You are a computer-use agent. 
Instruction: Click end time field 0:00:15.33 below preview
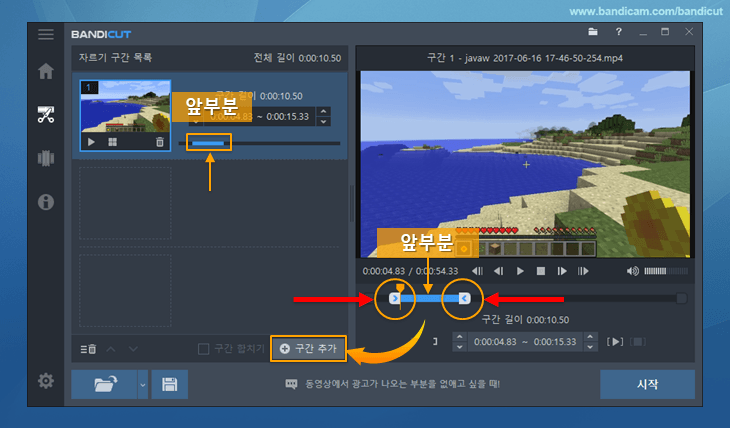pyautogui.click(x=555, y=342)
